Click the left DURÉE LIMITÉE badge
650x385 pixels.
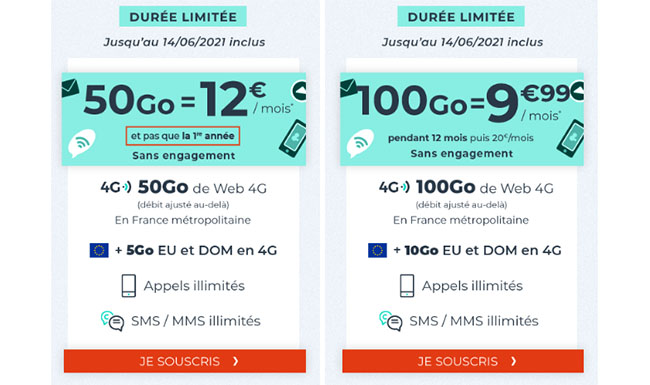pyautogui.click(x=183, y=17)
